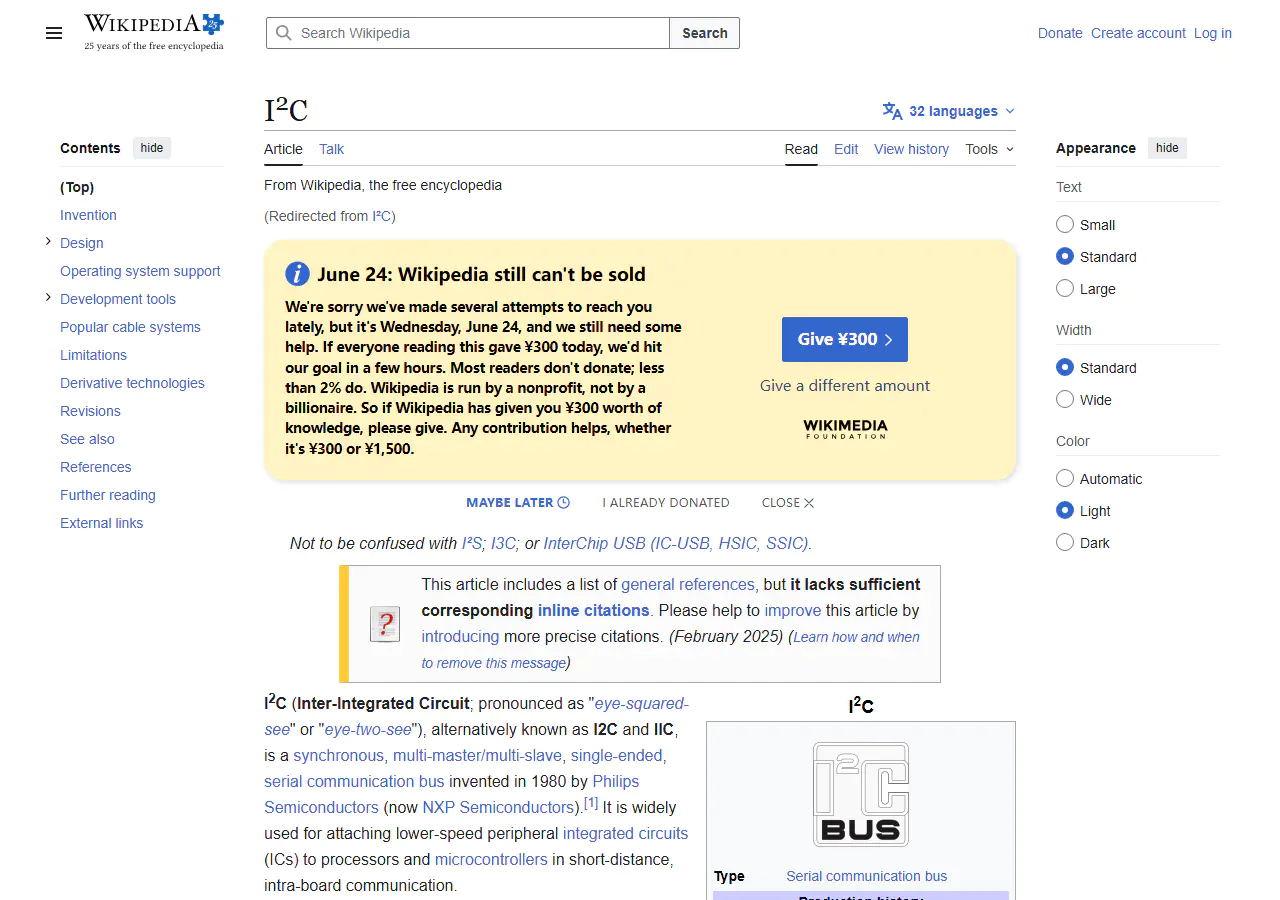
Task: Expand the Design section in contents
Action: point(48,242)
